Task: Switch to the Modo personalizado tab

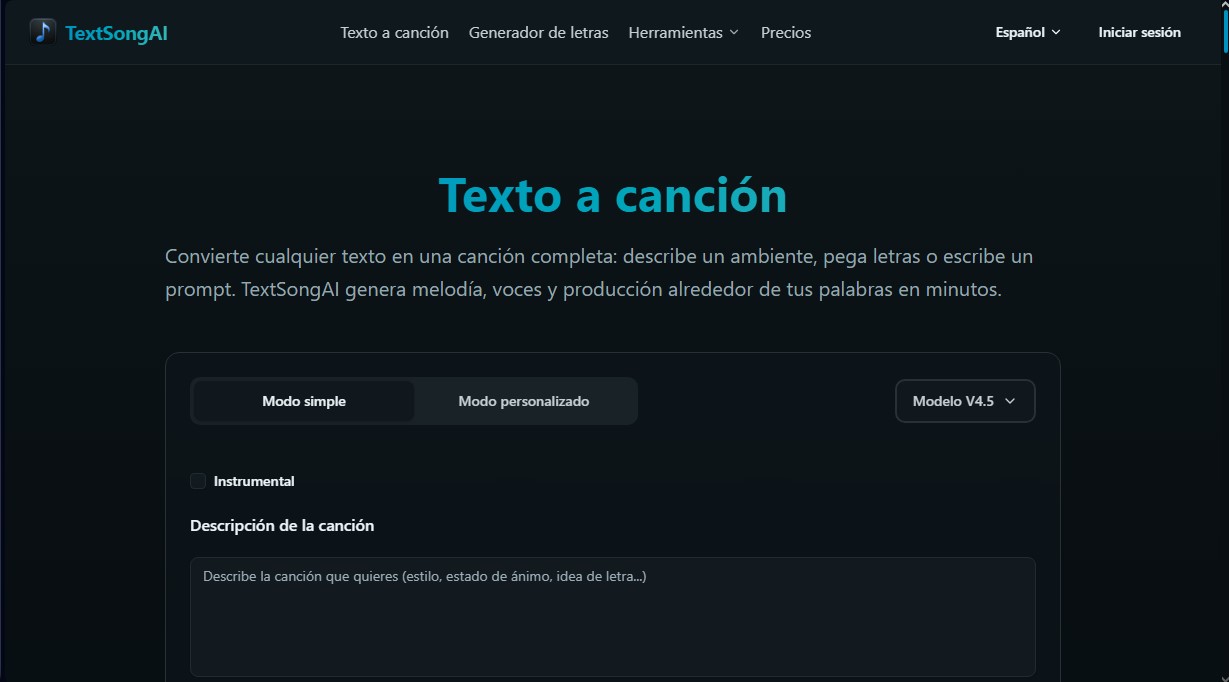Action: pos(524,401)
